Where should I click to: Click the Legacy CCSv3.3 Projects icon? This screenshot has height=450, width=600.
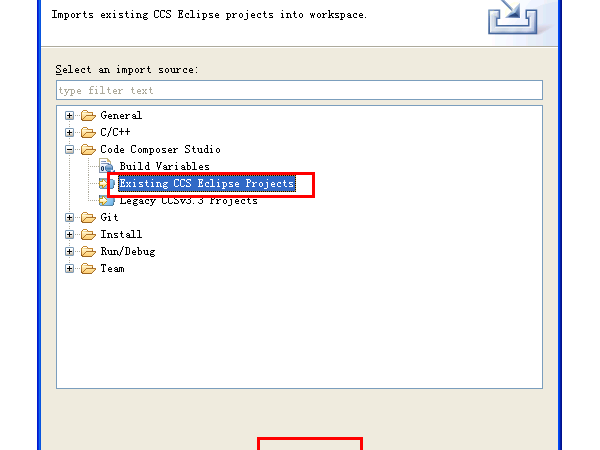tap(106, 200)
